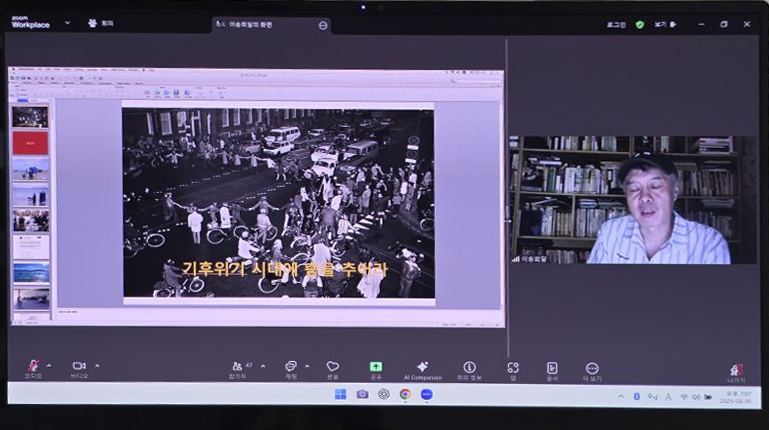Show meeting info (회의 정보) icon
This screenshot has width=769, height=430.
(x=469, y=367)
